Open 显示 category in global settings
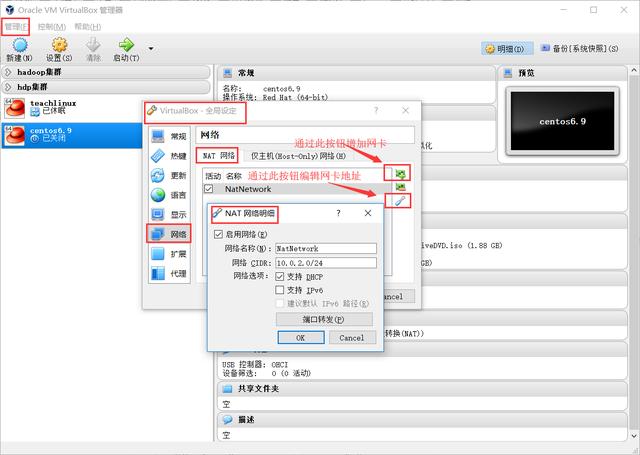 tap(169, 215)
